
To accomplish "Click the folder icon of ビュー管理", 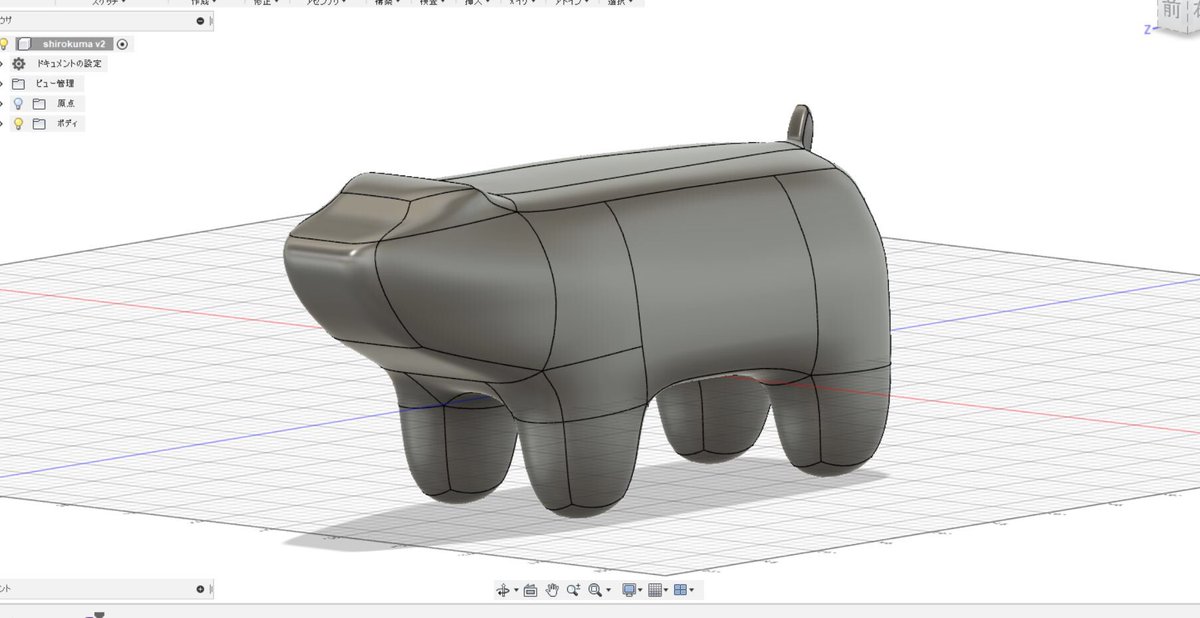I will click(x=18, y=84).
